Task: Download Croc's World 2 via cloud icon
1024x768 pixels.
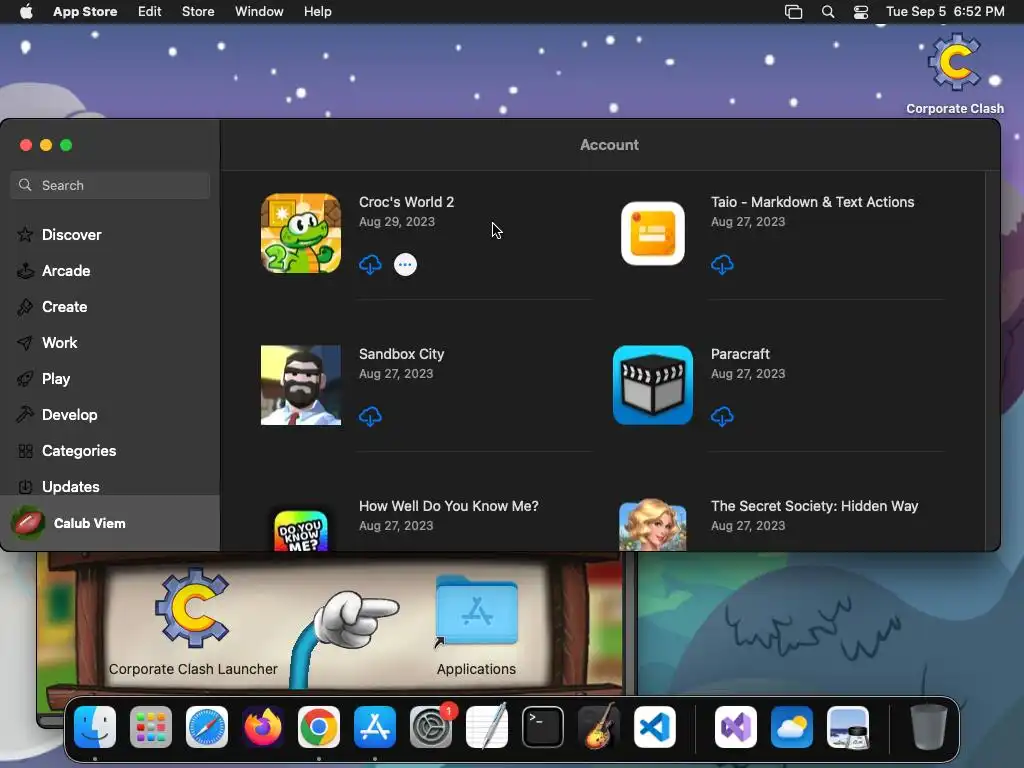Action: coord(370,264)
